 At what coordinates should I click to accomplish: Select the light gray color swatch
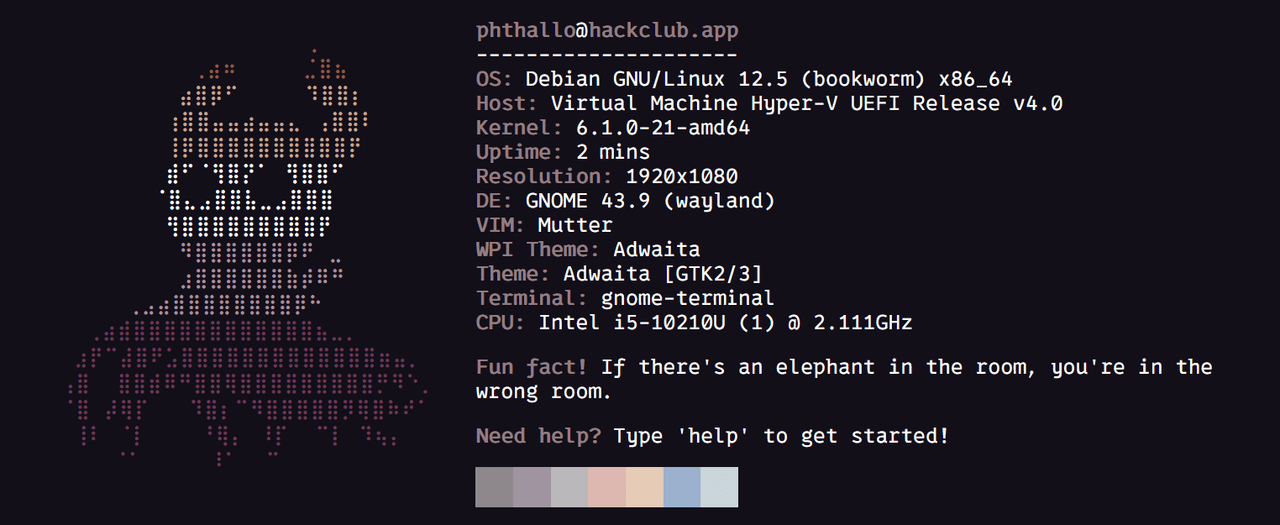569,487
